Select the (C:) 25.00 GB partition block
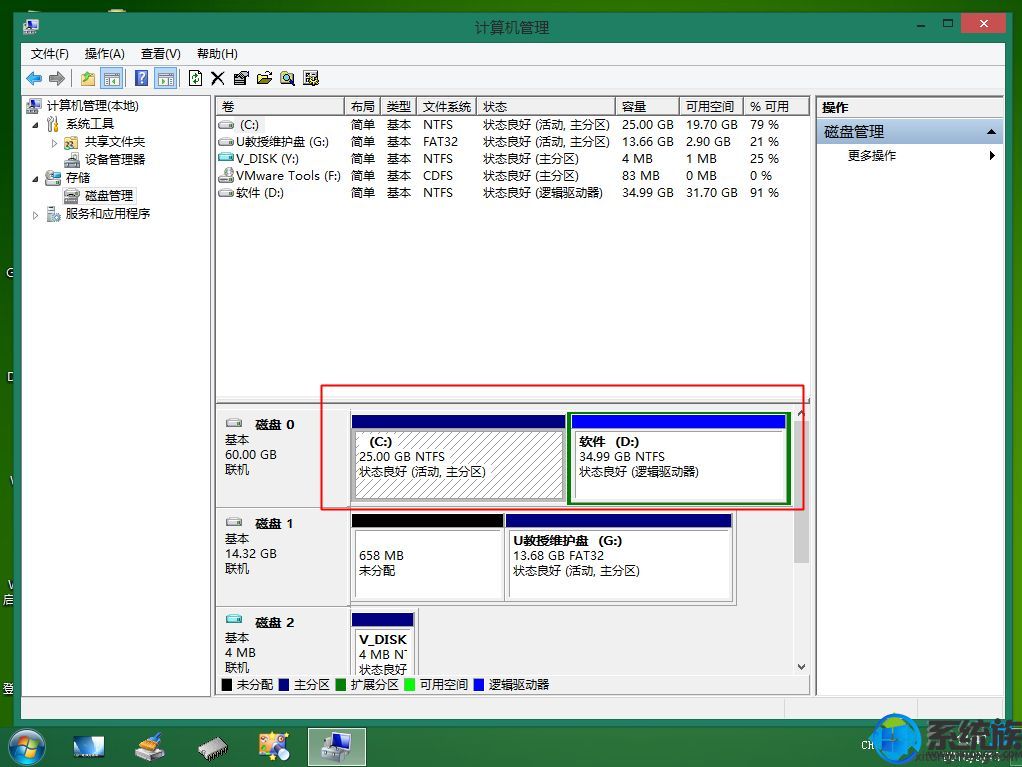This screenshot has height=767, width=1022. (458, 459)
